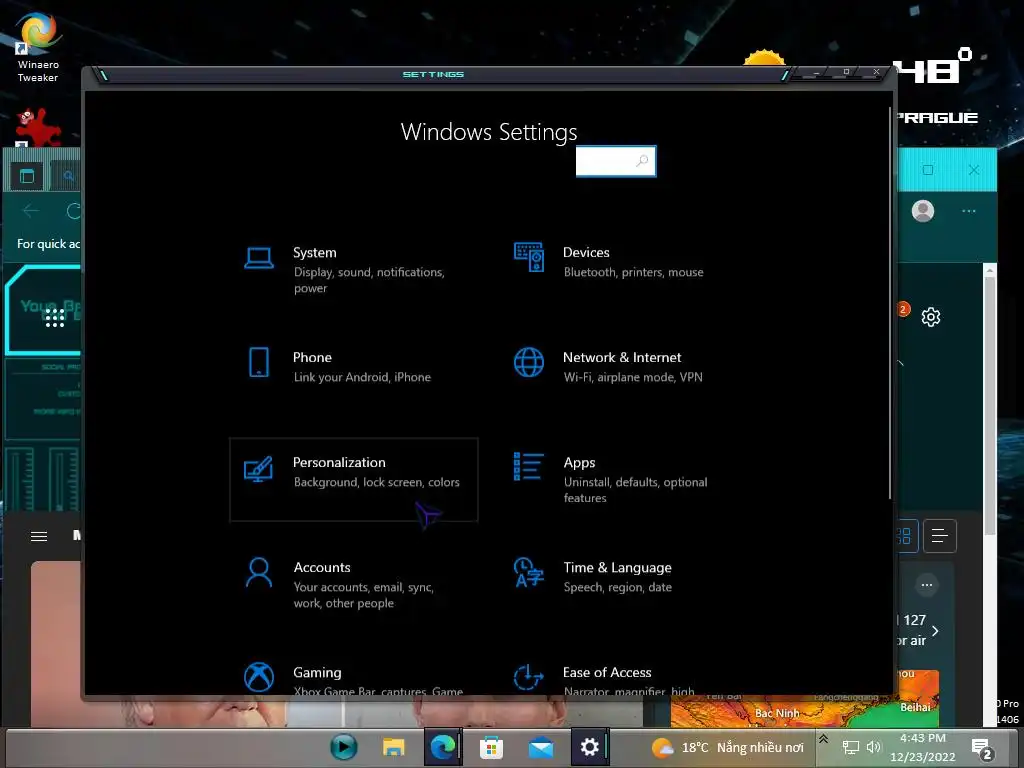Click Edge tab actions icon
This screenshot has height=768, width=1024.
pyautogui.click(x=27, y=176)
